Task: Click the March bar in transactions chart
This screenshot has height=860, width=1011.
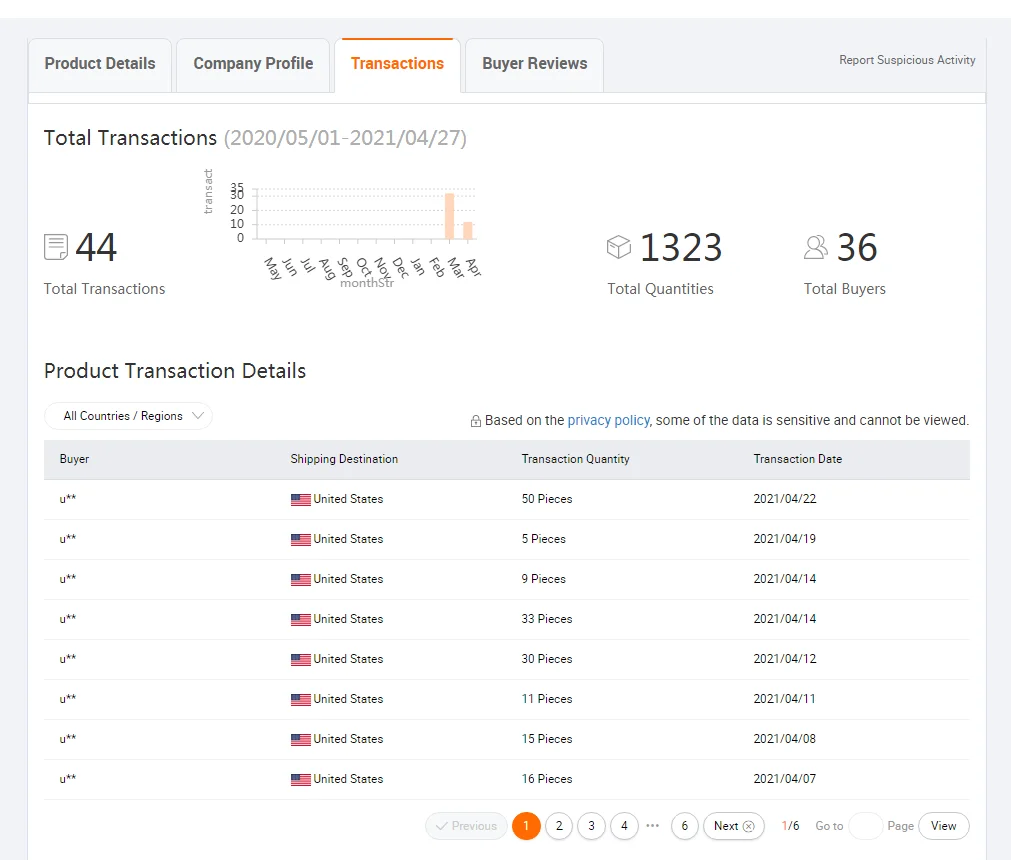Action: tap(449, 216)
